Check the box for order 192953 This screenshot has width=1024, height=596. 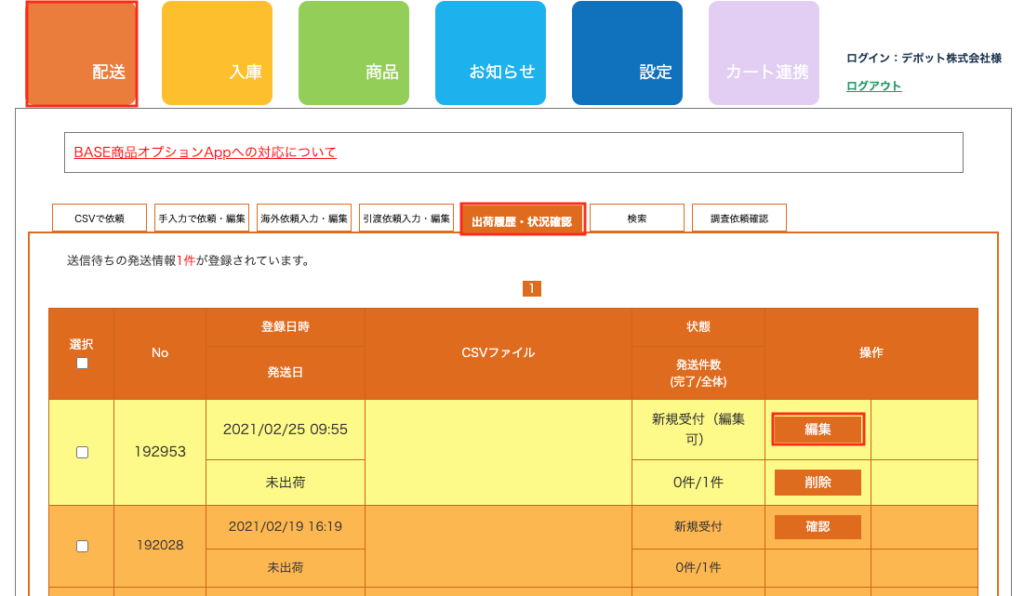[x=82, y=452]
